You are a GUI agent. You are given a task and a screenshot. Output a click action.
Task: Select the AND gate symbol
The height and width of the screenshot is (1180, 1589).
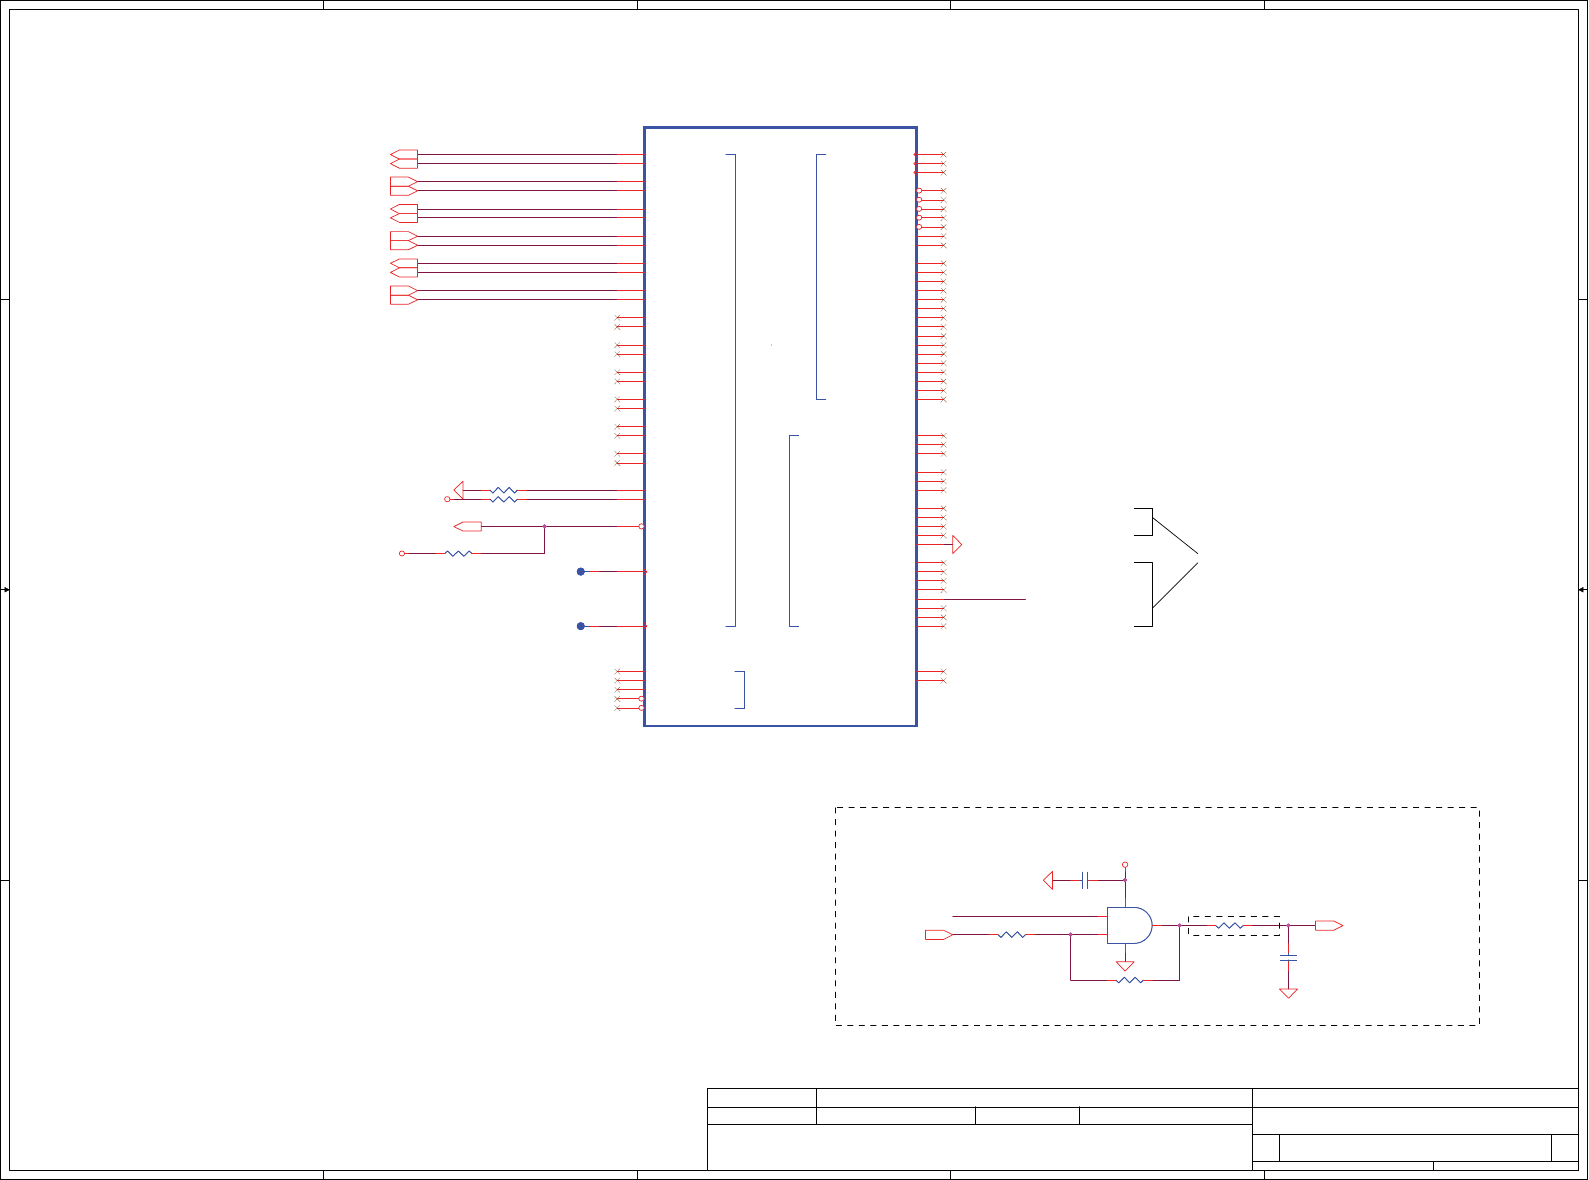1129,925
